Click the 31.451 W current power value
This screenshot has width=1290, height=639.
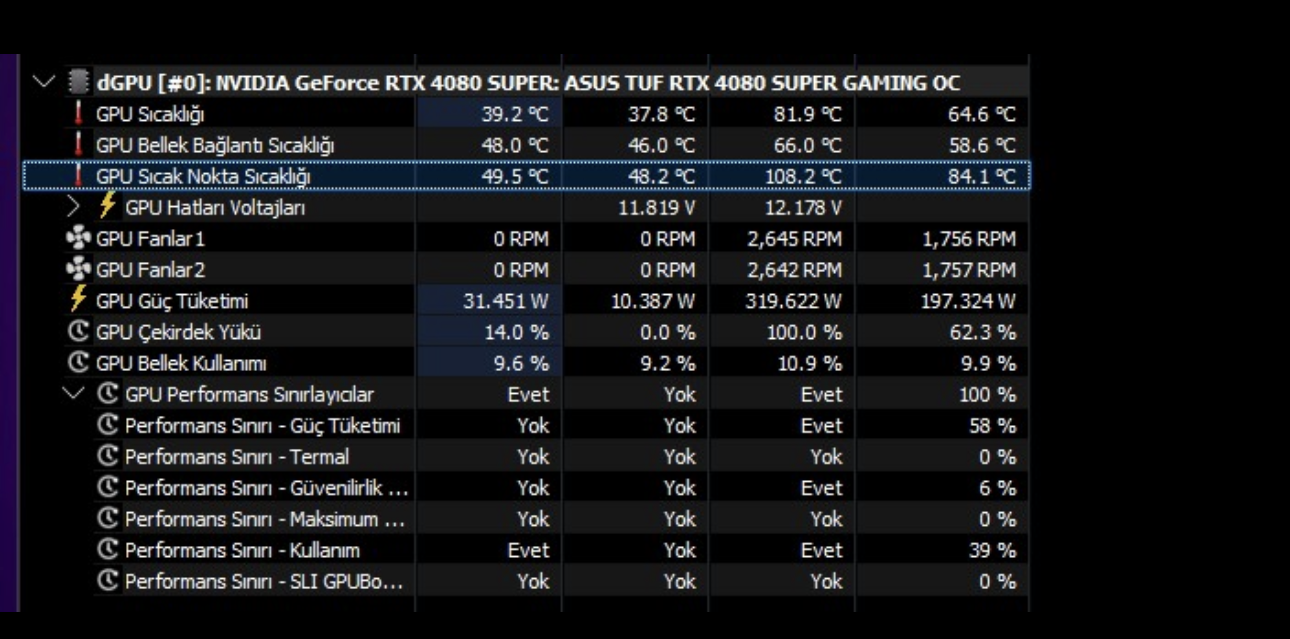[x=506, y=301]
